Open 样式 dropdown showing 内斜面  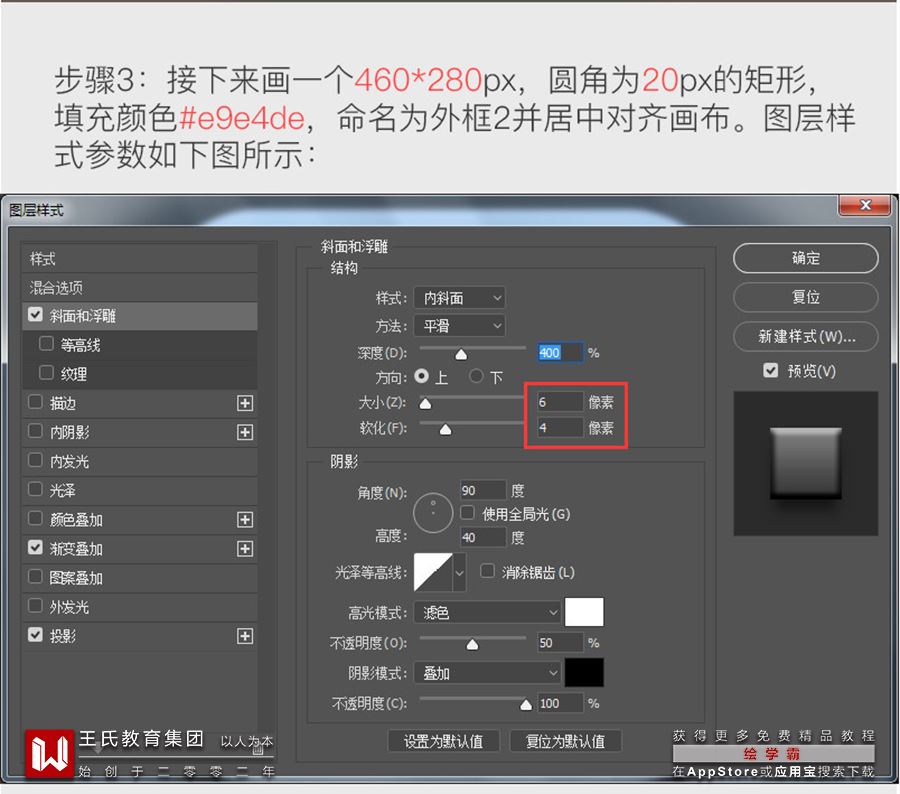point(460,297)
